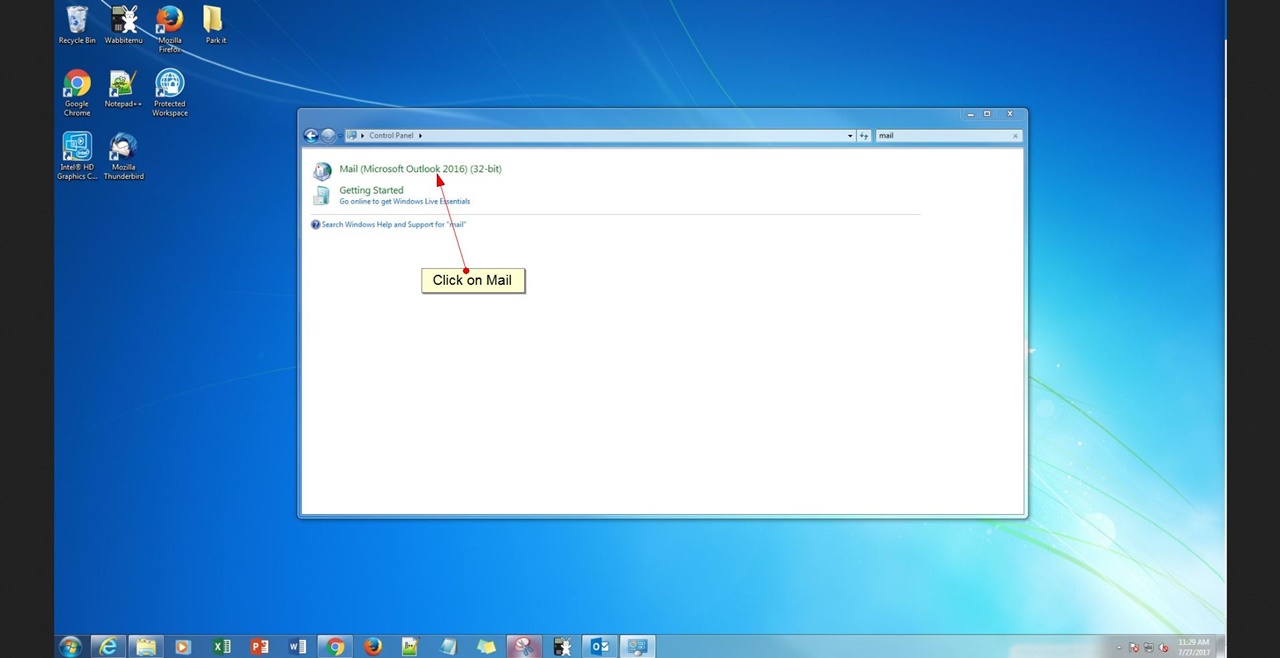Open the address bar history dropdown
Image resolution: width=1280 pixels, height=658 pixels.
pos(850,136)
